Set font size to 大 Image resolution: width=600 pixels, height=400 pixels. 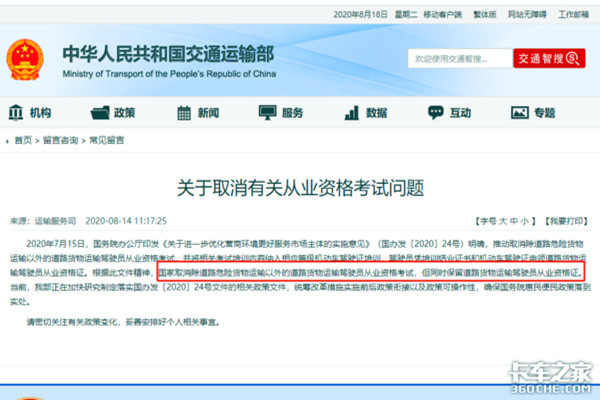point(502,220)
